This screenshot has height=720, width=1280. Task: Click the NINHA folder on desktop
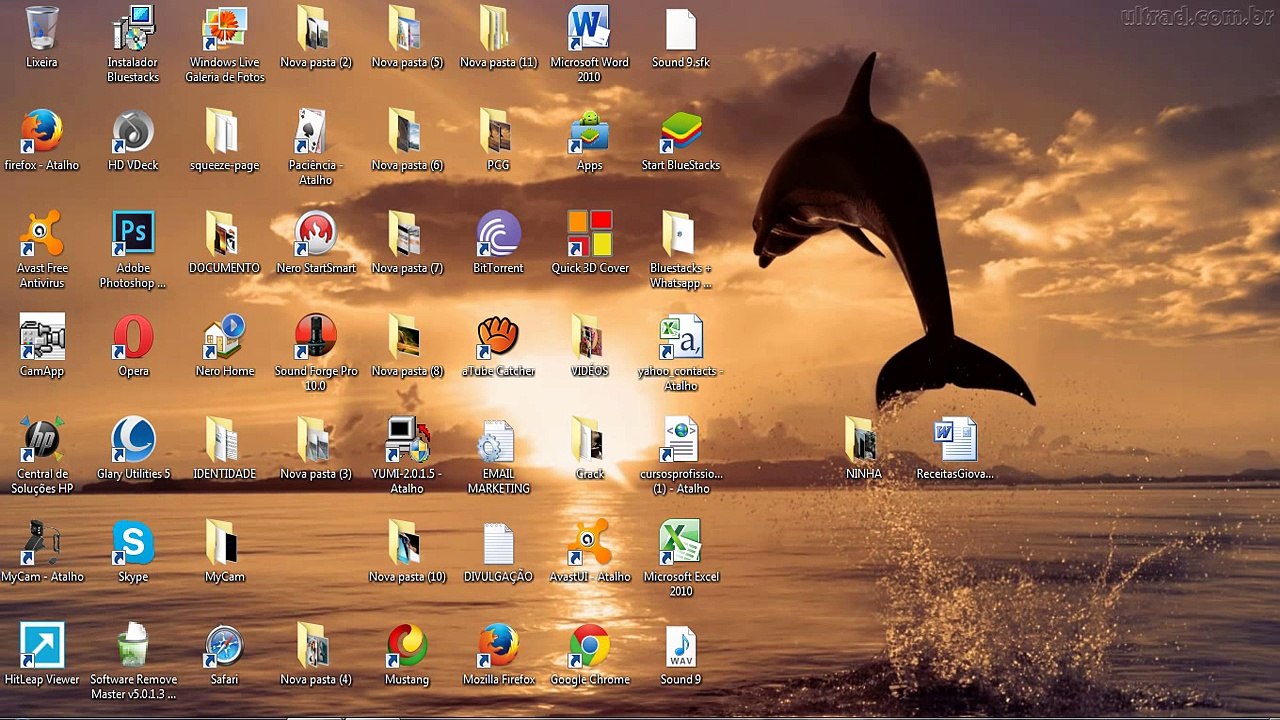[863, 440]
